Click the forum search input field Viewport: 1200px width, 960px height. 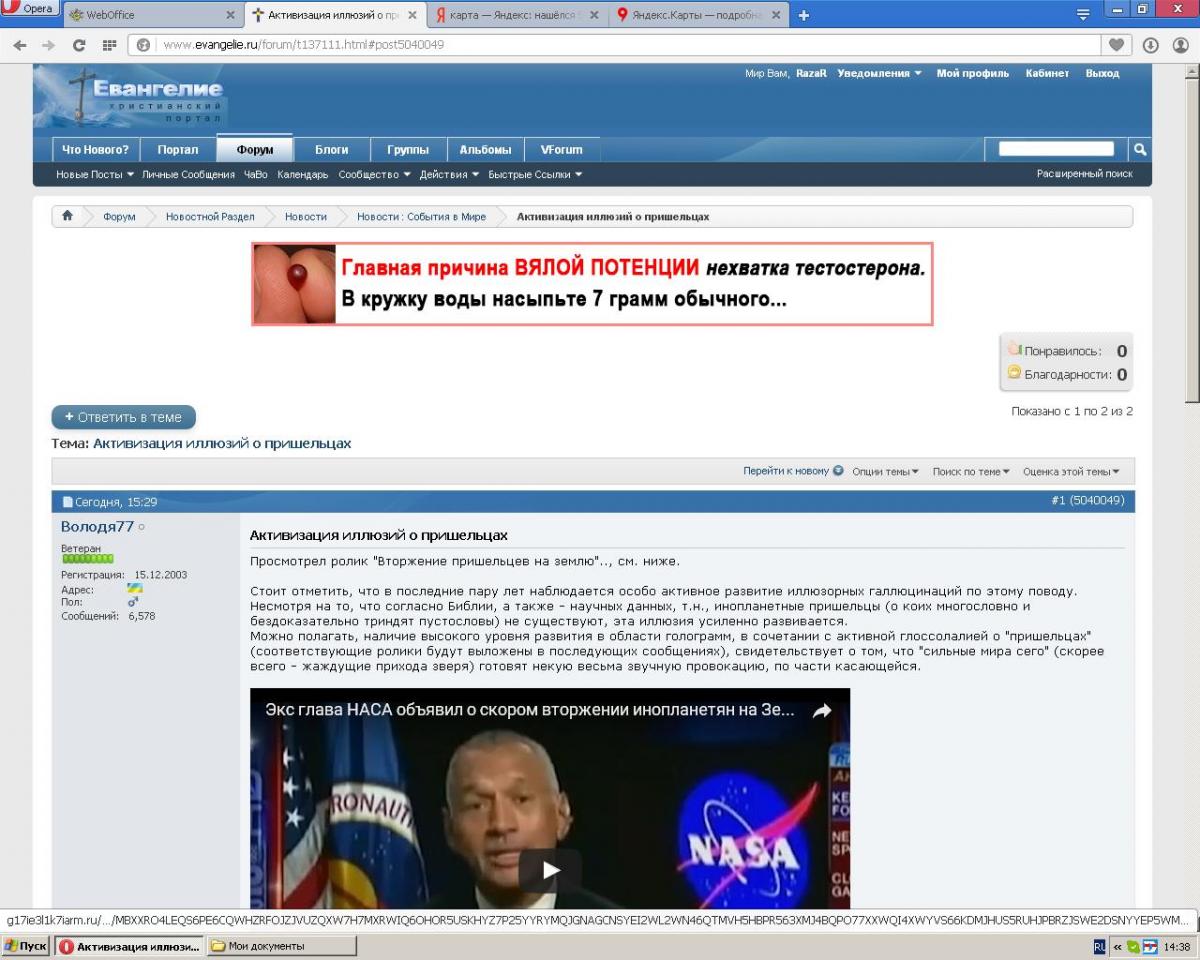1055,149
